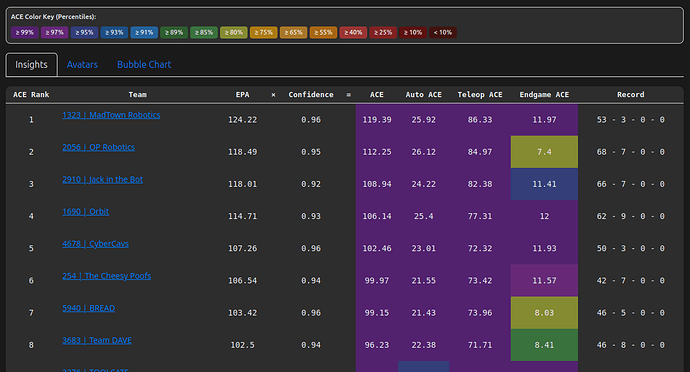Viewport: 690px width, 372px height.
Task: Select the Record column header
Action: point(631,95)
